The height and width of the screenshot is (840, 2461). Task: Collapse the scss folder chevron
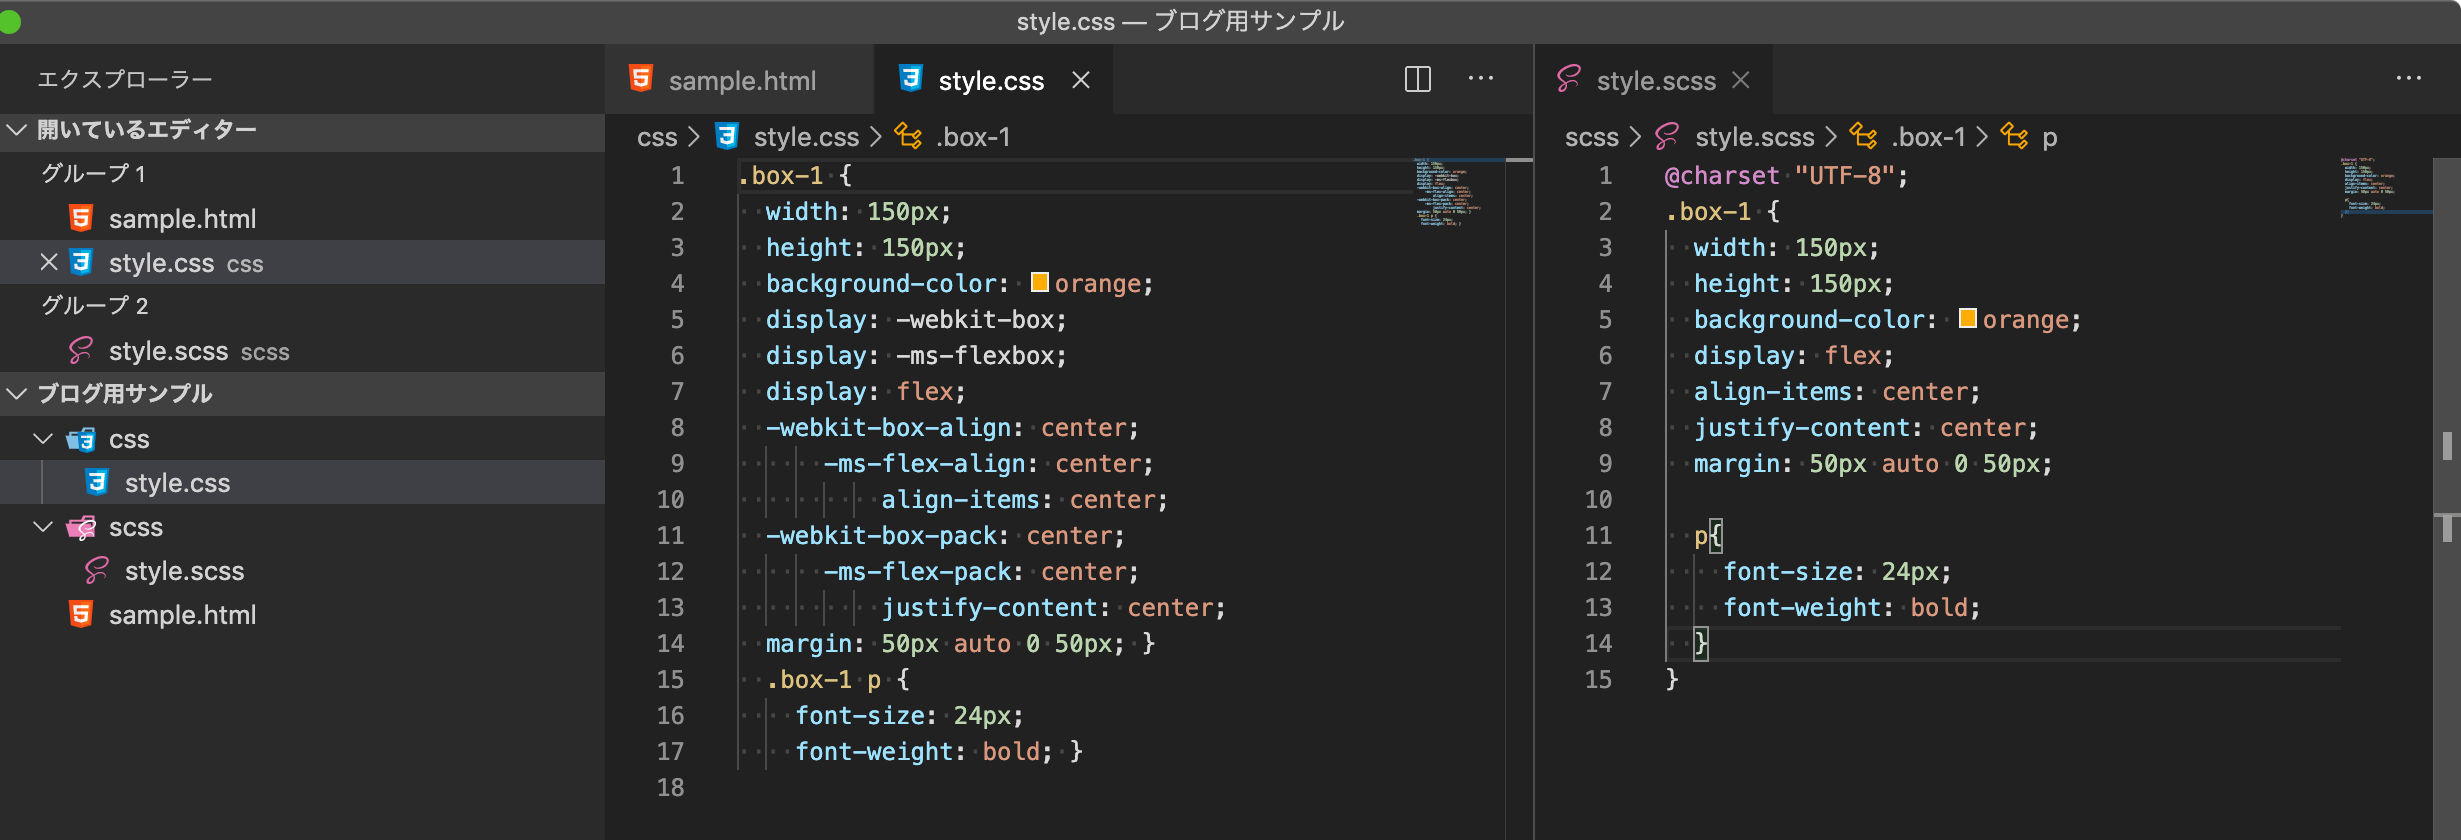(43, 527)
